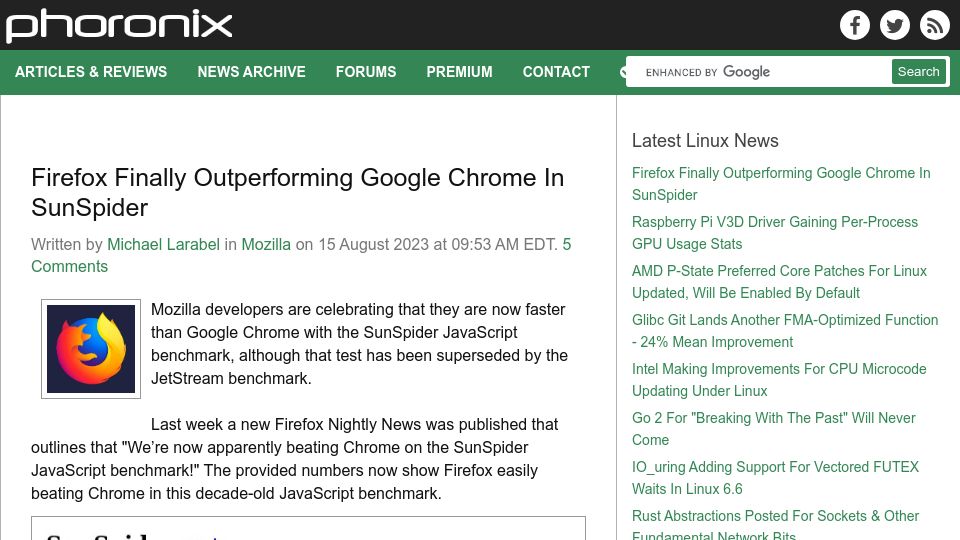Open Intel CPU Microcode Updating link

[779, 380]
